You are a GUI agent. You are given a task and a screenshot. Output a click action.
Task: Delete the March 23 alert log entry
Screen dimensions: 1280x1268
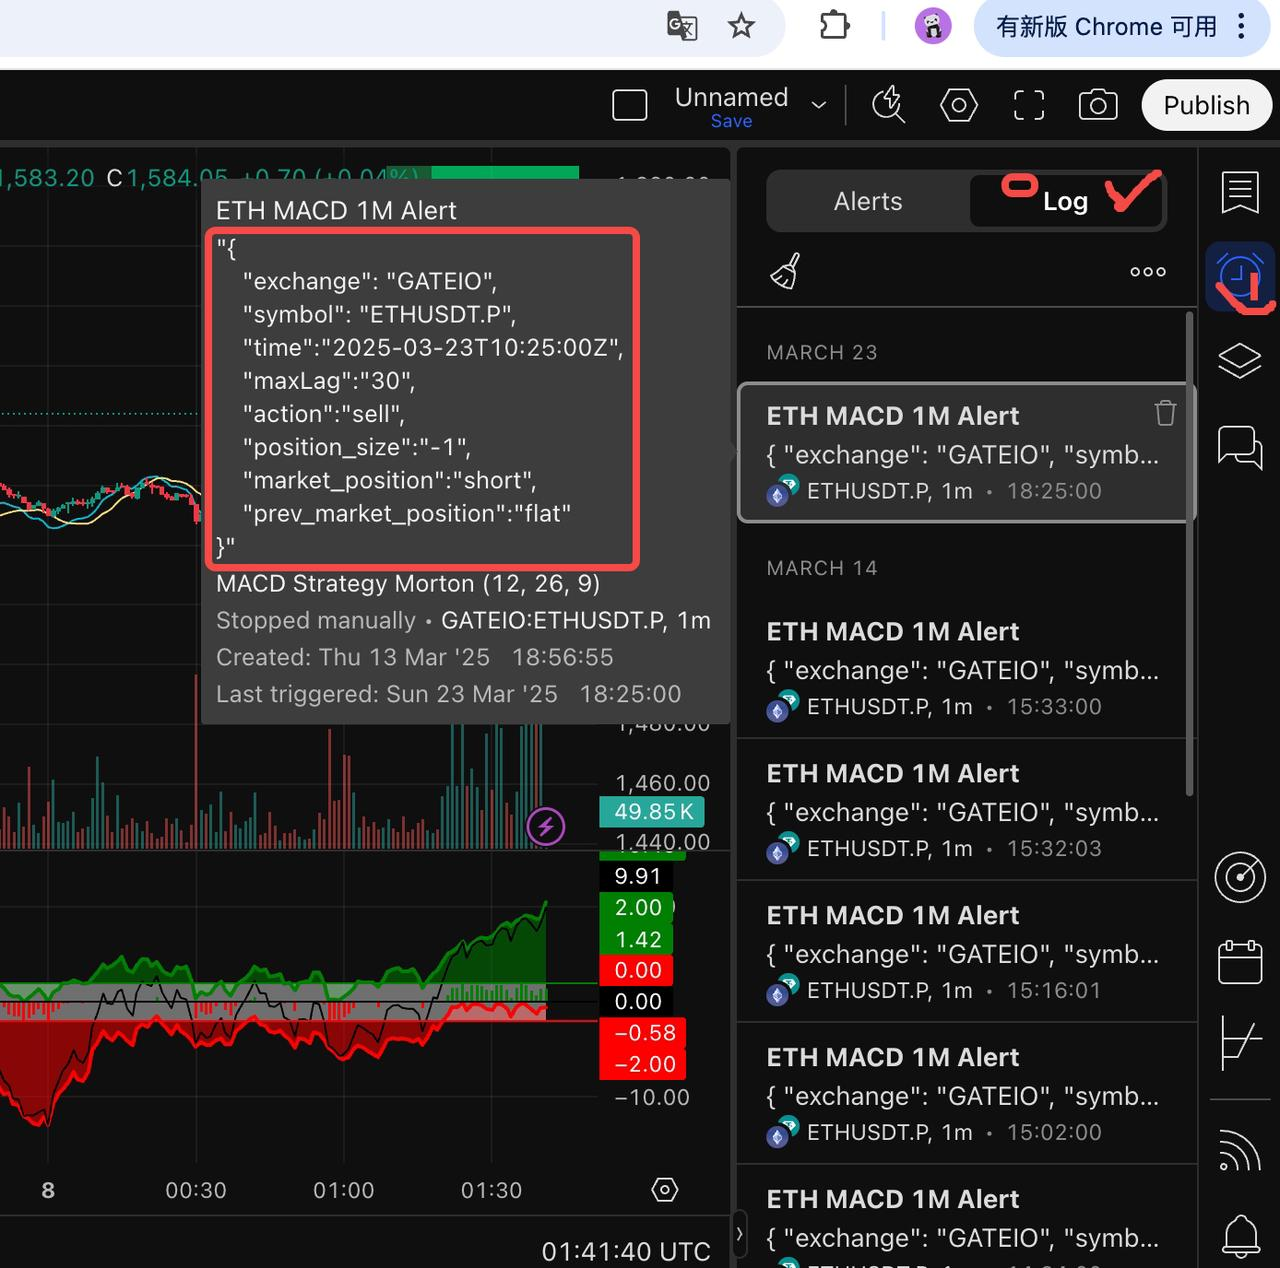(1165, 413)
